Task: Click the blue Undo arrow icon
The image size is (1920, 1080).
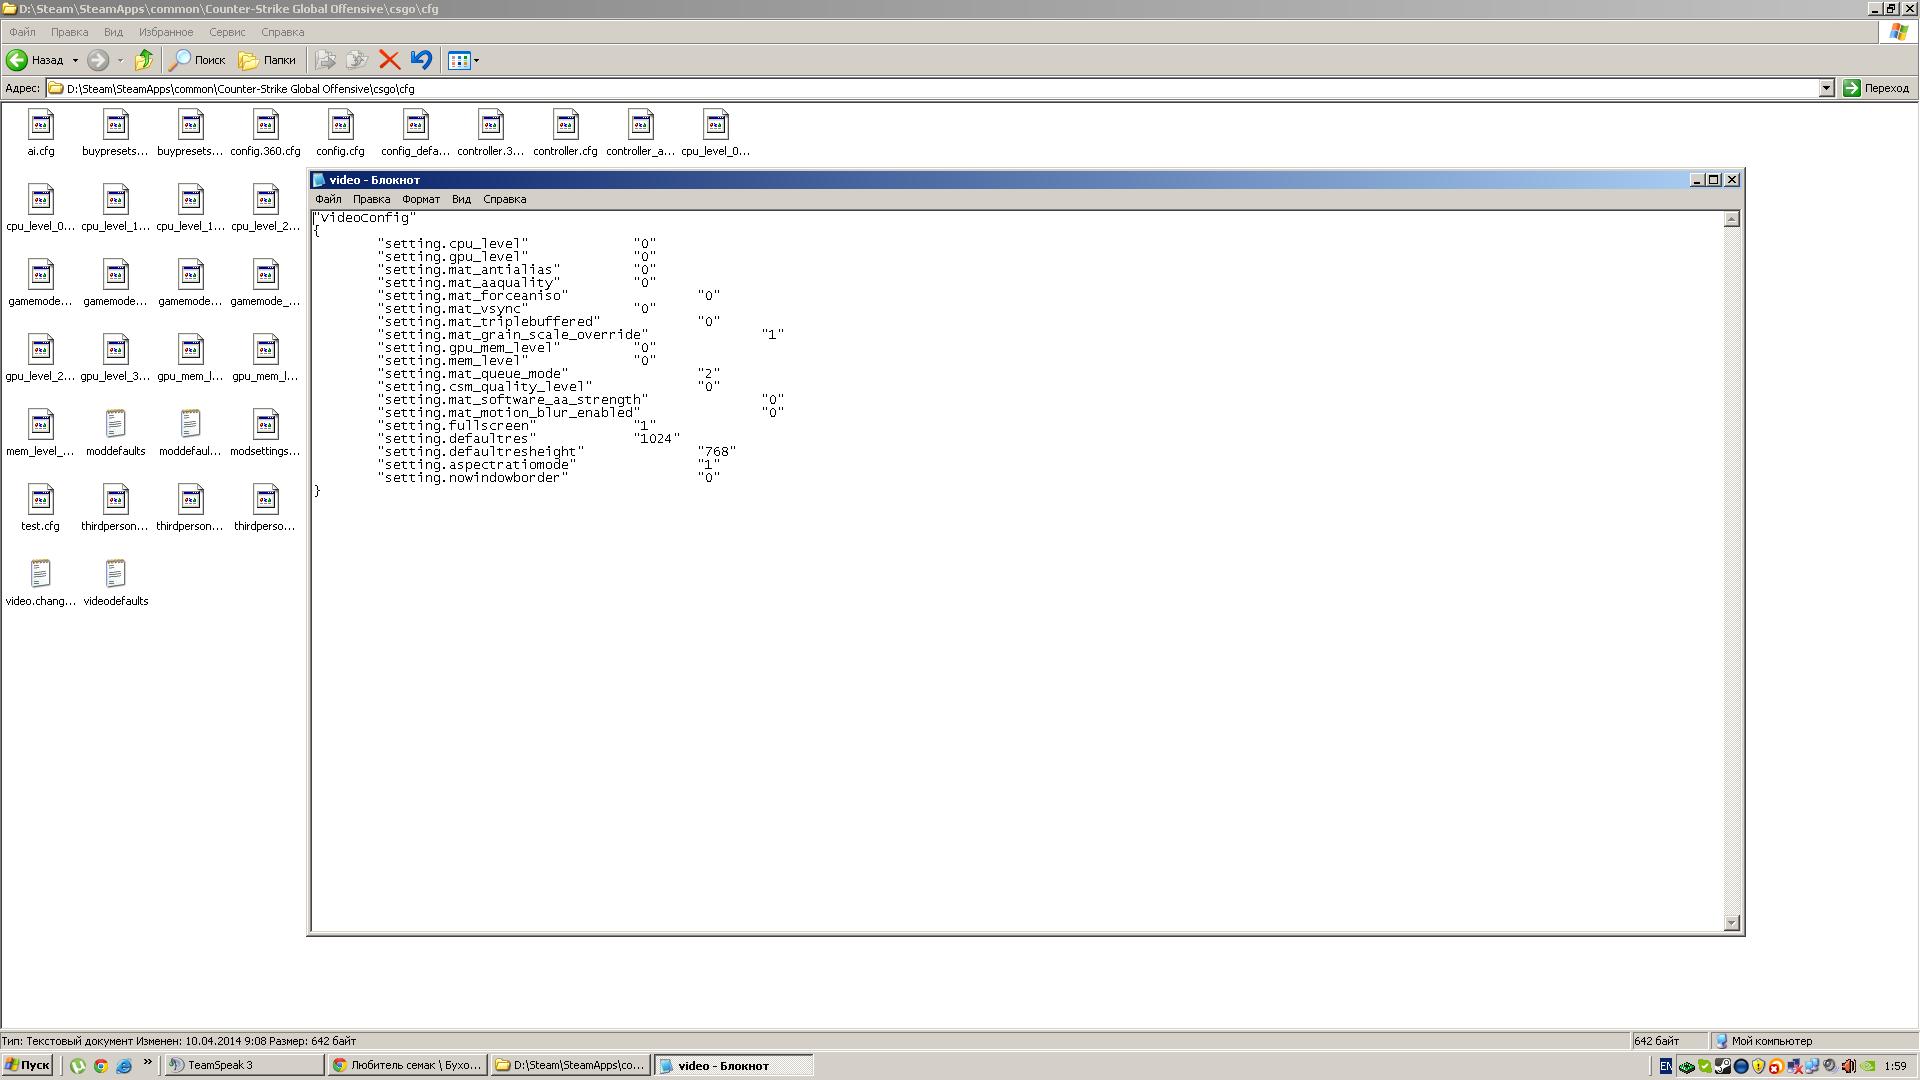Action: pyautogui.click(x=421, y=60)
